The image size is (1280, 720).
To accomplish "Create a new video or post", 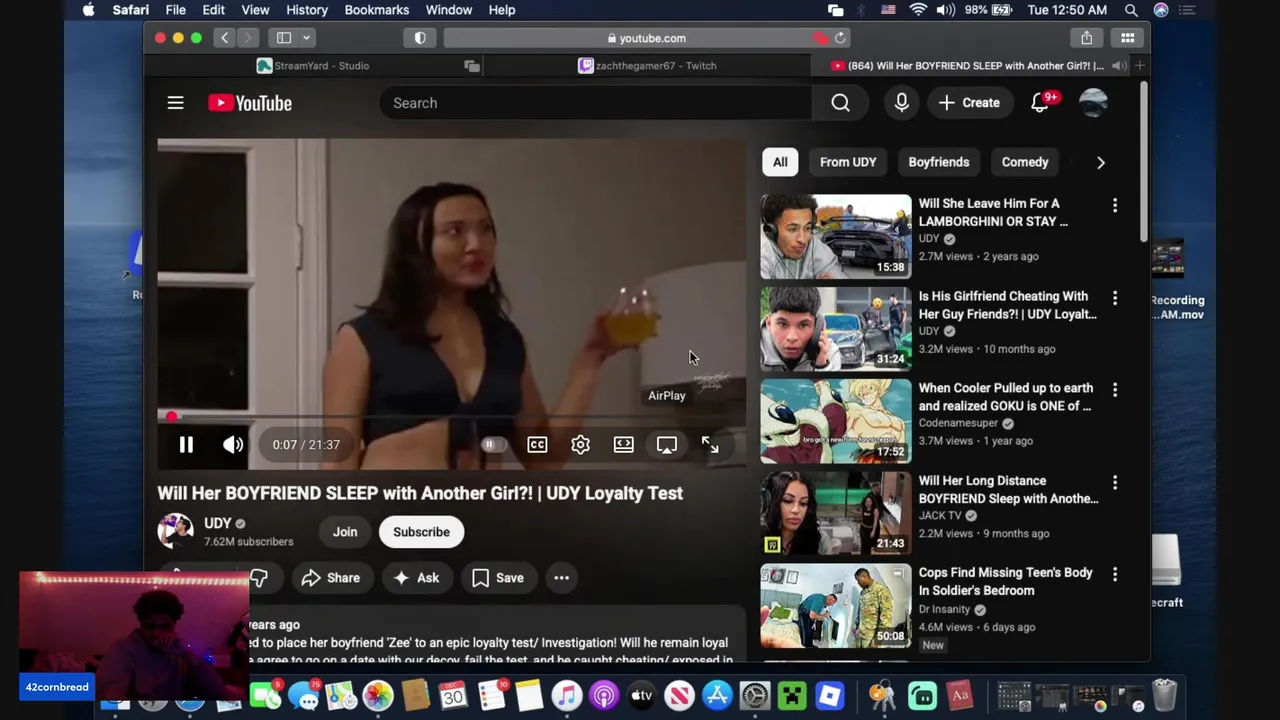I will point(969,103).
